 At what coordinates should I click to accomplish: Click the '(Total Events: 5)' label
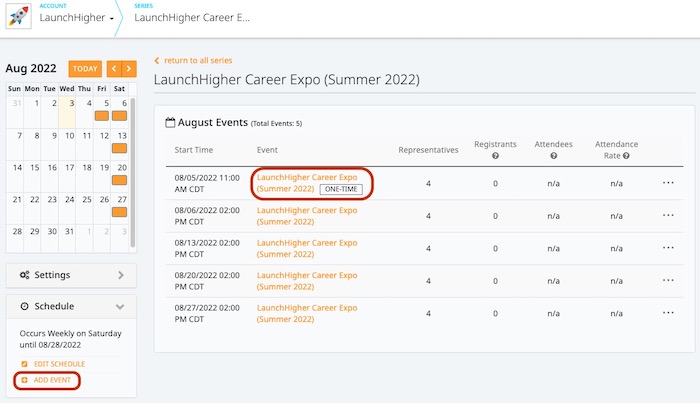click(276, 124)
